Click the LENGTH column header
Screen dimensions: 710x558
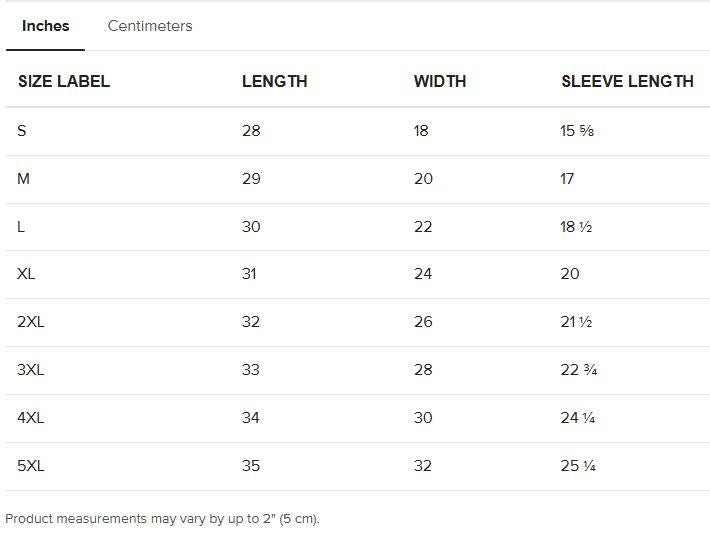[274, 82]
